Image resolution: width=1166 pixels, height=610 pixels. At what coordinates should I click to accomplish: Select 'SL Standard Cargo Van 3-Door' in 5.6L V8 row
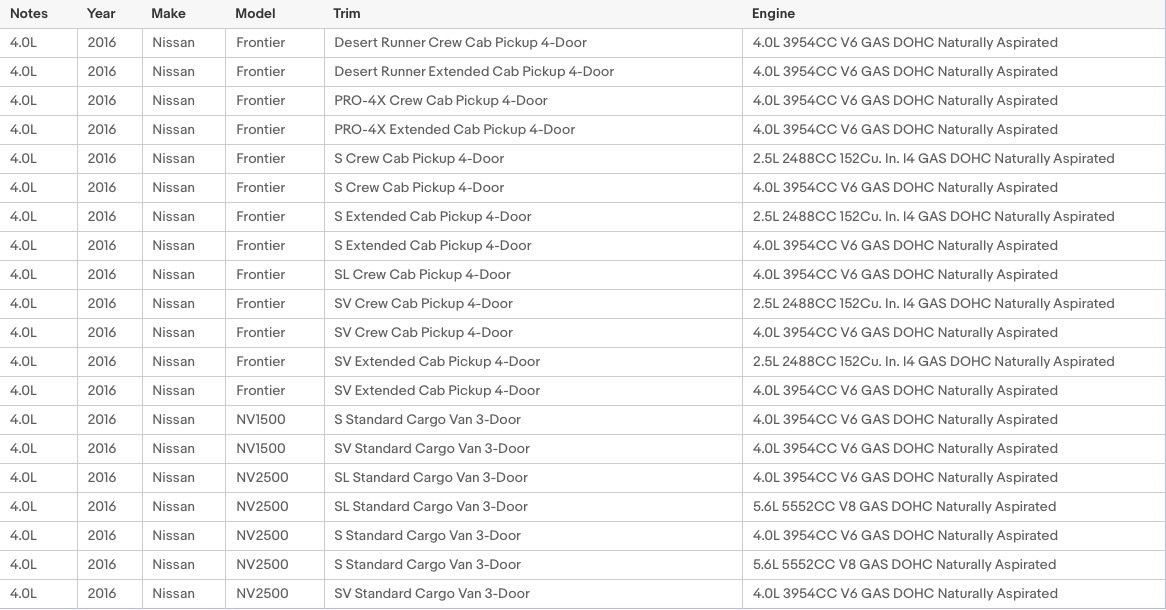pyautogui.click(x=431, y=507)
